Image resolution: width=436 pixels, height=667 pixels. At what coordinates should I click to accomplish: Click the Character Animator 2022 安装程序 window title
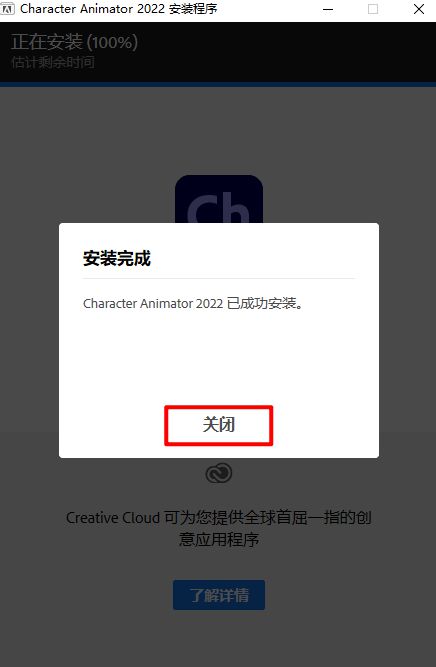pos(119,9)
